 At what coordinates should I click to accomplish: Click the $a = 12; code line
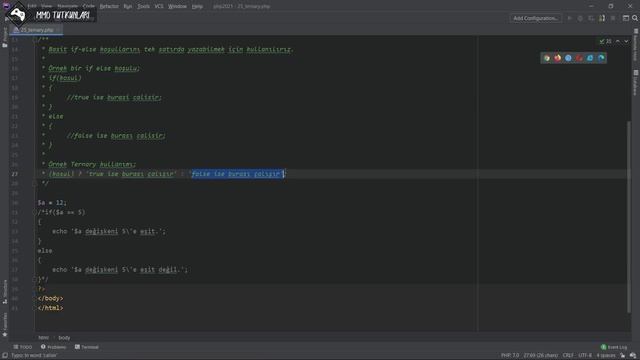pyautogui.click(x=52, y=202)
